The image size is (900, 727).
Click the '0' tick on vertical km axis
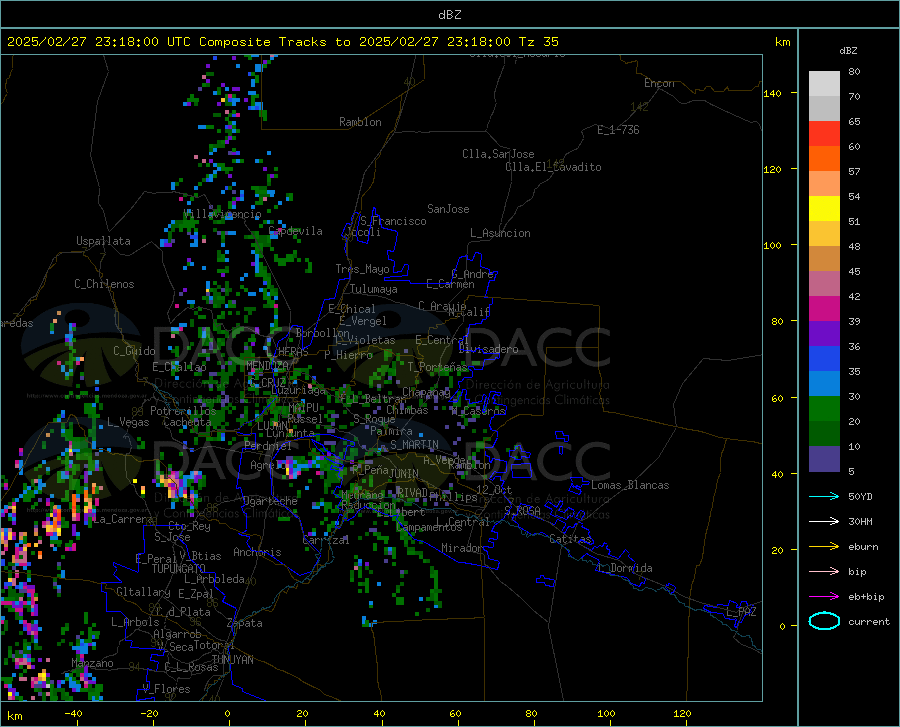click(x=782, y=626)
